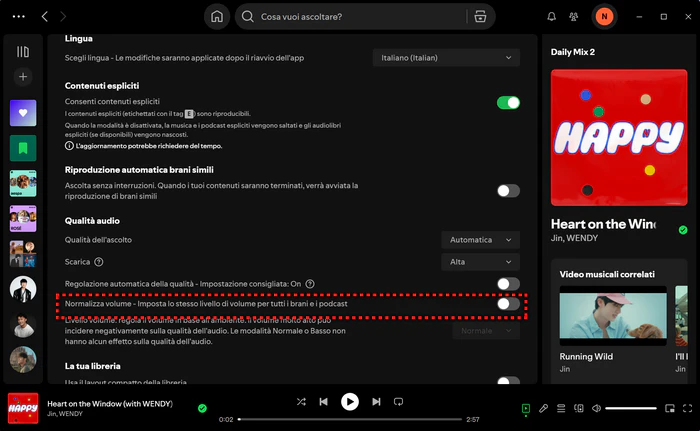
Task: Open the green bookmark episodes tile
Action: click(x=23, y=148)
